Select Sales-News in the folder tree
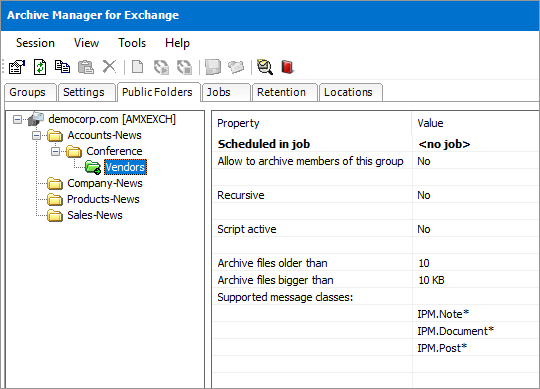This screenshot has height=389, width=540. (95, 215)
